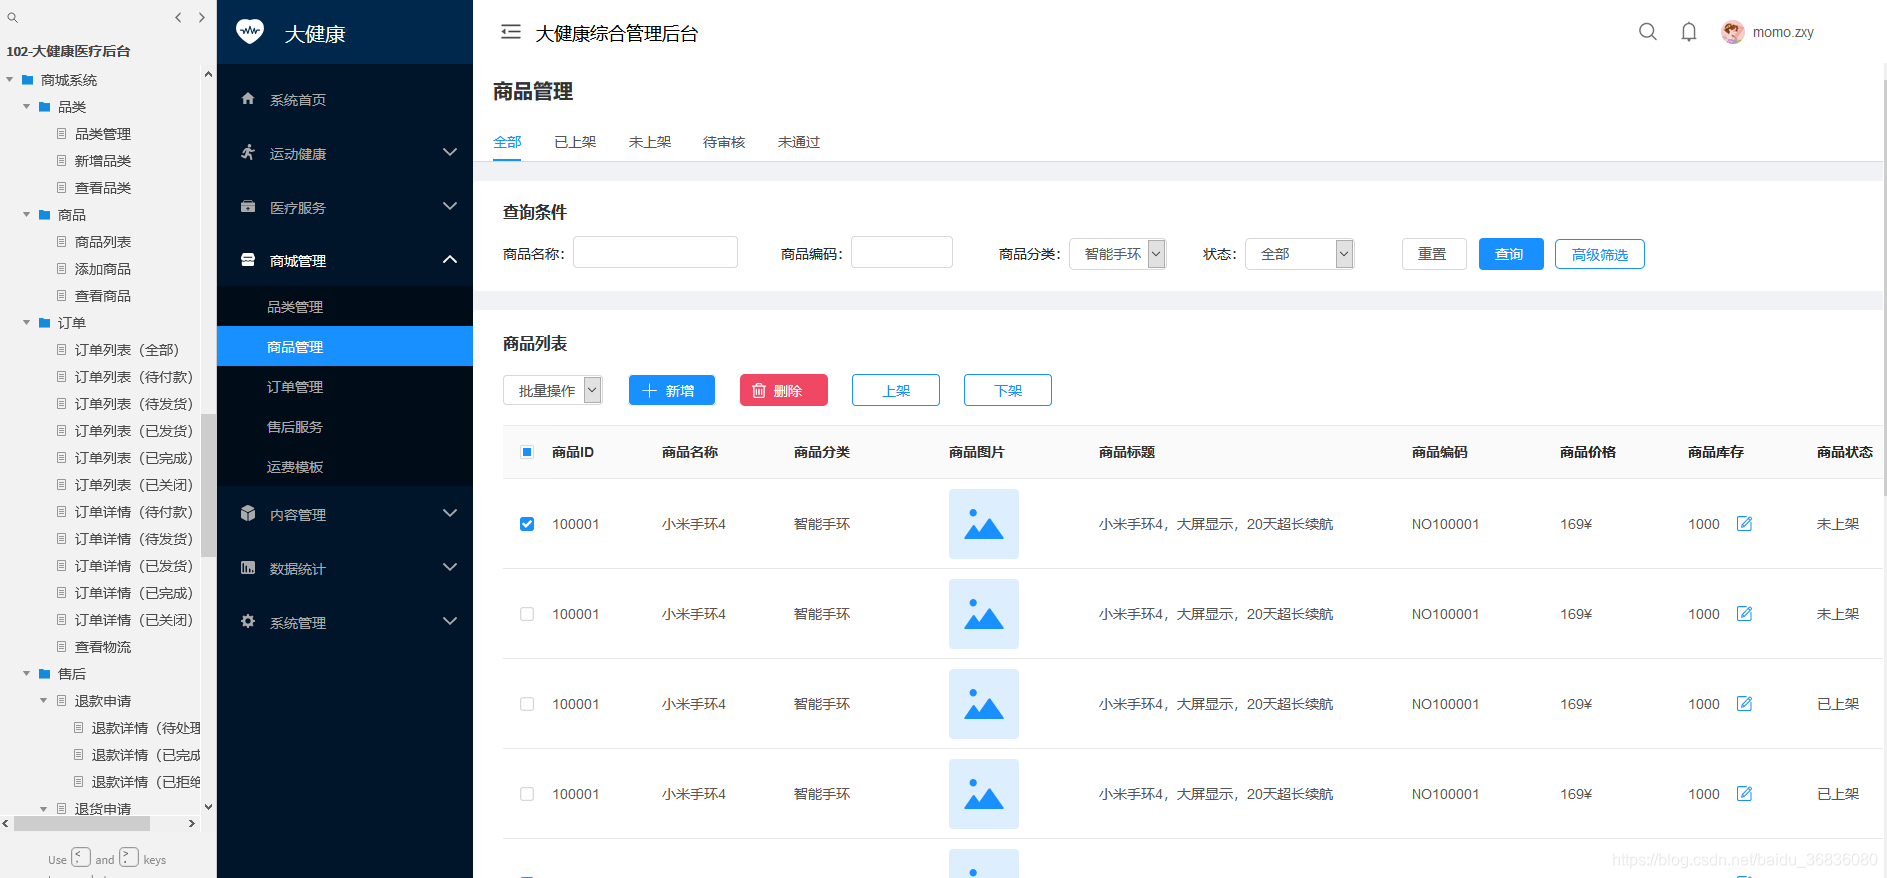Image resolution: width=1887 pixels, height=878 pixels.
Task: Open the search magnifier in the top bar
Action: [x=1648, y=32]
